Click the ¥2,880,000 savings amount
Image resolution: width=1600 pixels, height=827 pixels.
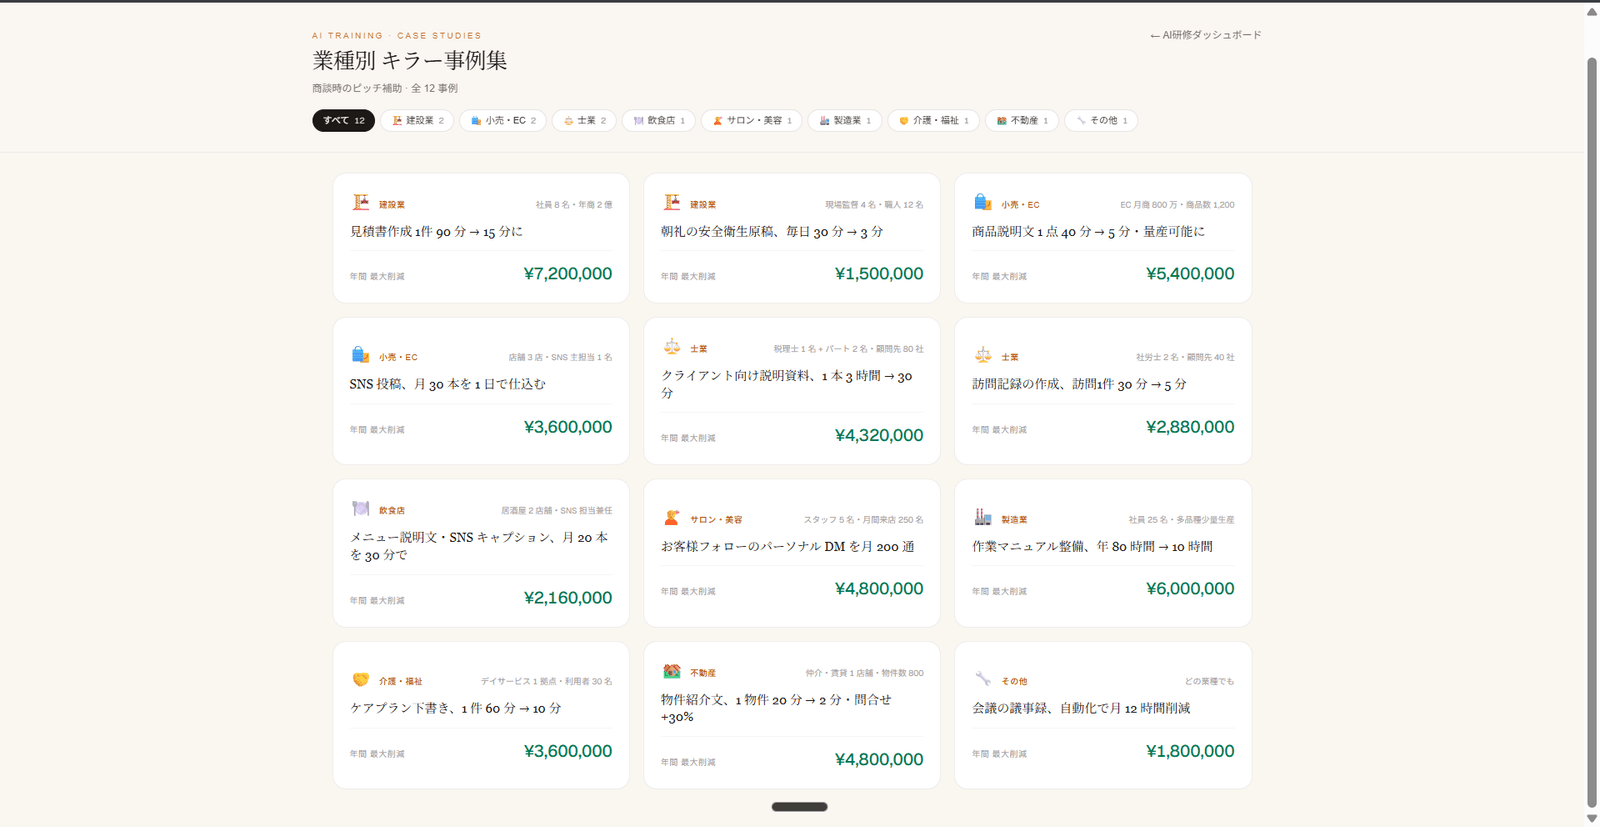click(1190, 427)
